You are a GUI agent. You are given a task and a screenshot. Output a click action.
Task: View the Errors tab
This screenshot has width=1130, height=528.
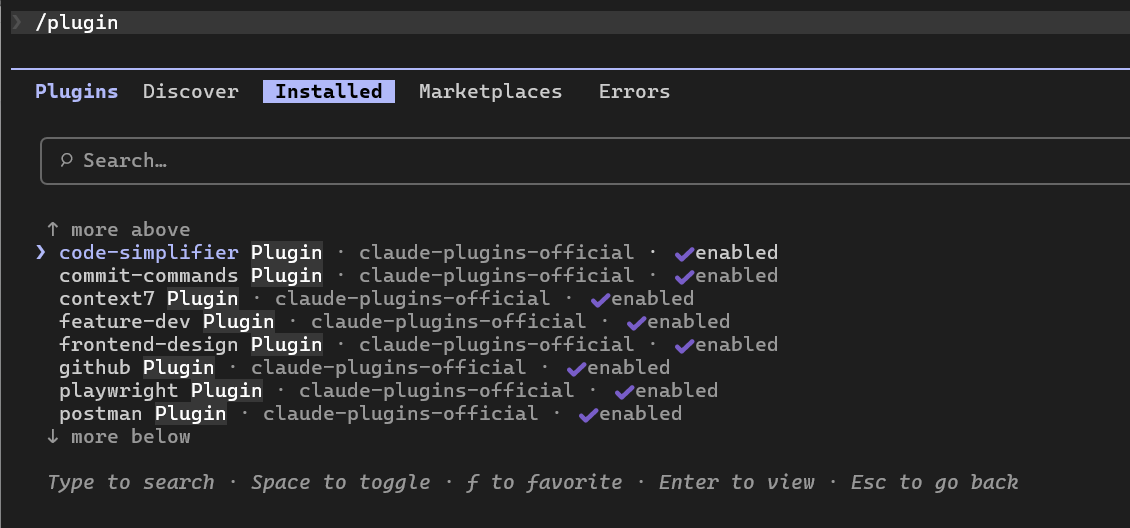[634, 91]
